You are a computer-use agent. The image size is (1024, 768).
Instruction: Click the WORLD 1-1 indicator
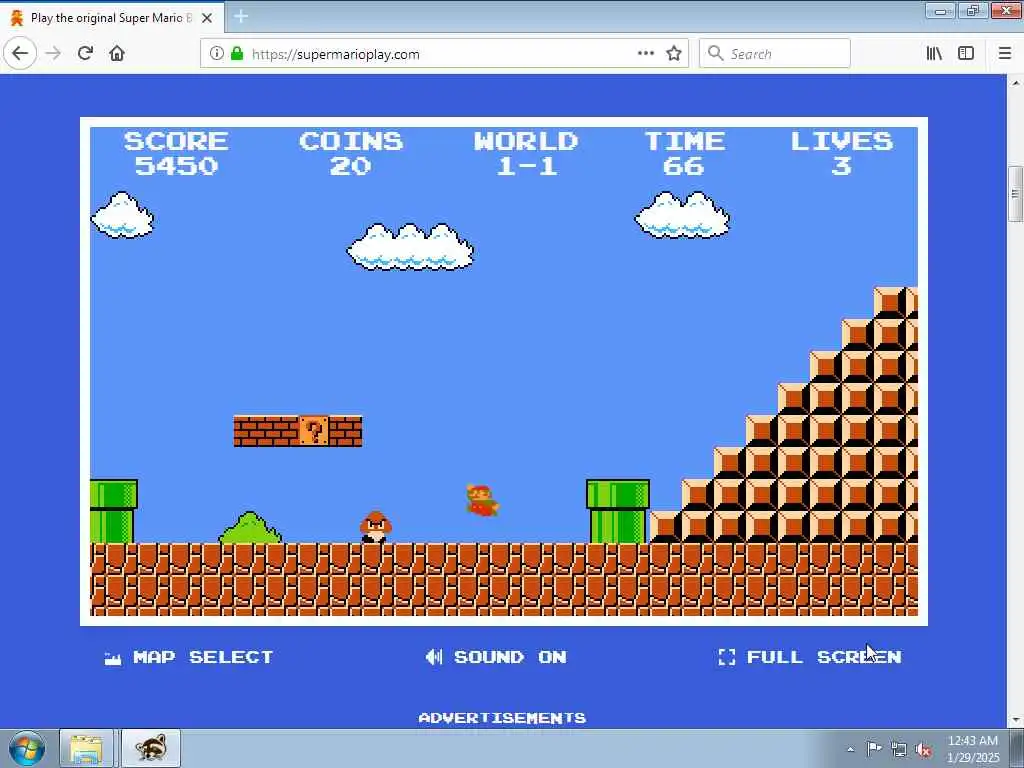(526, 153)
